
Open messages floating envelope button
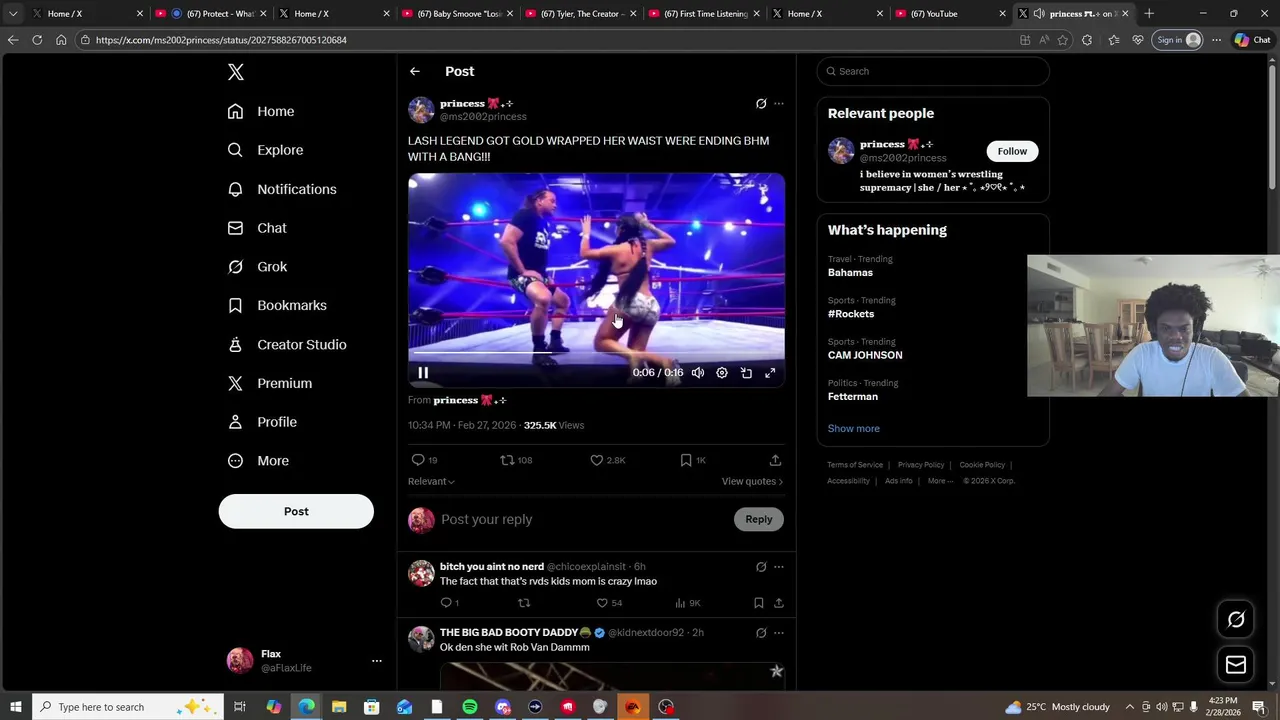[x=1236, y=665]
